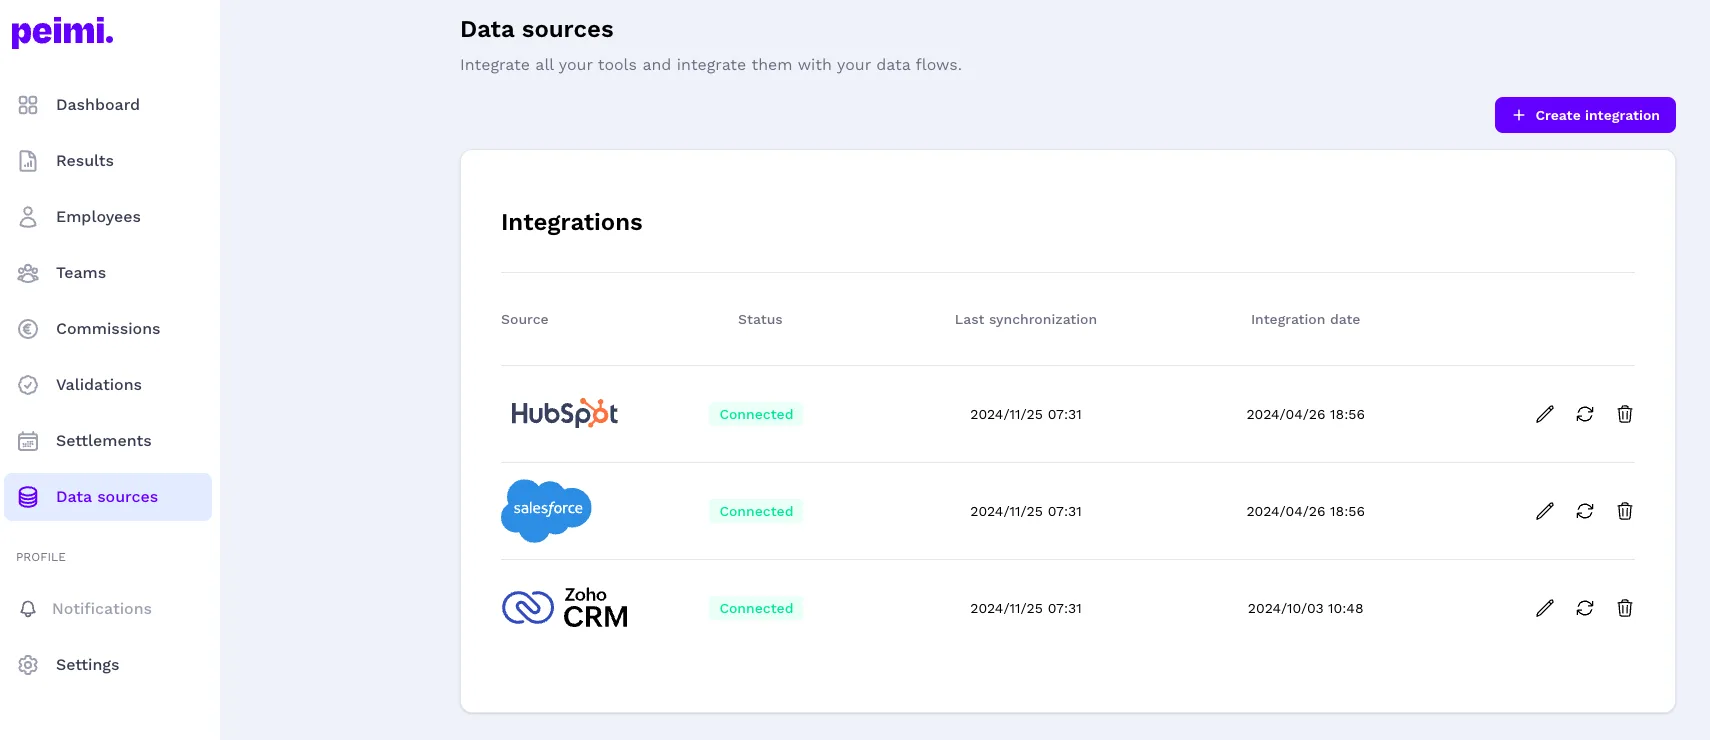Resync the Salesforce integration
1710x740 pixels.
(1585, 511)
